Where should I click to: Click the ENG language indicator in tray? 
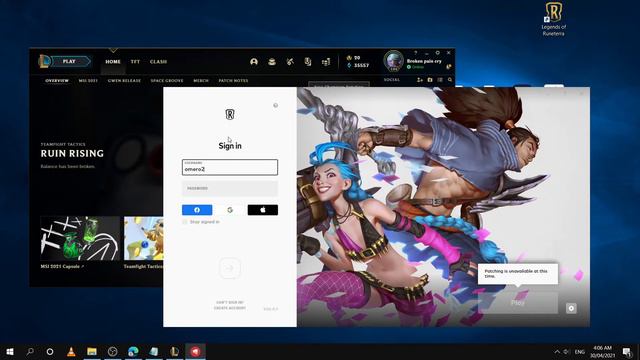[x=580, y=351]
